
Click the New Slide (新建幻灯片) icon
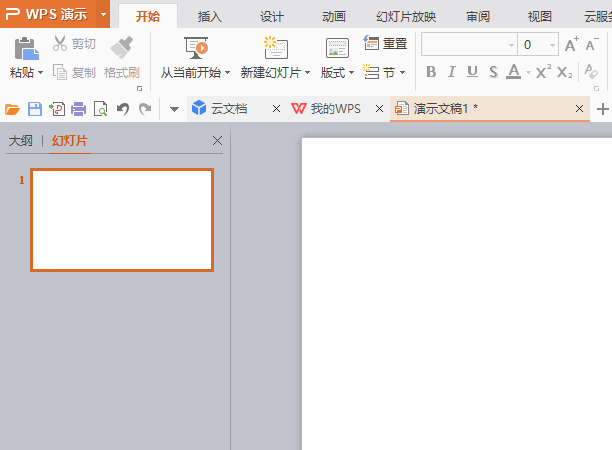tap(276, 48)
